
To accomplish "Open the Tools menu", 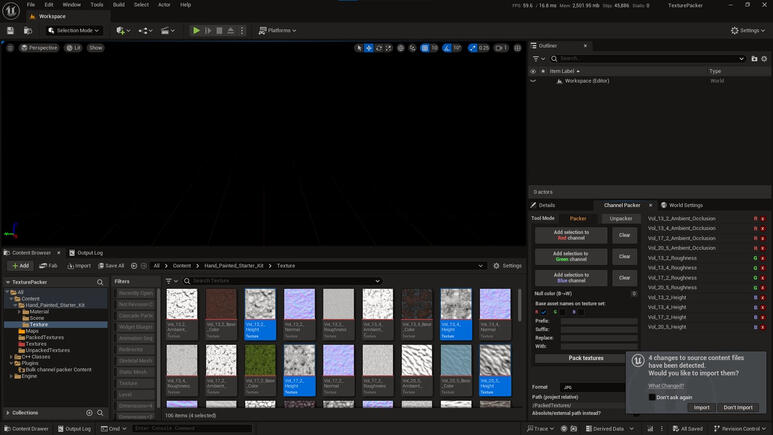I will (97, 5).
